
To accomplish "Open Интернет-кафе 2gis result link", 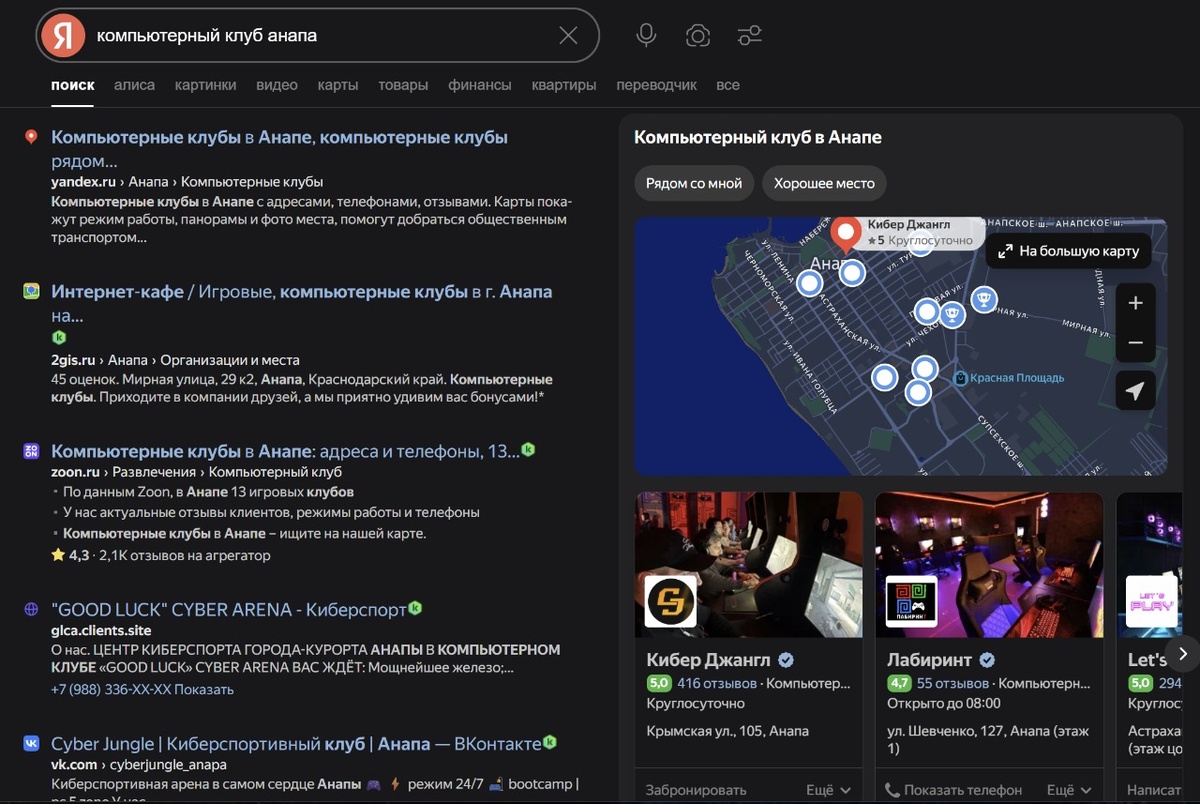I will click(301, 303).
